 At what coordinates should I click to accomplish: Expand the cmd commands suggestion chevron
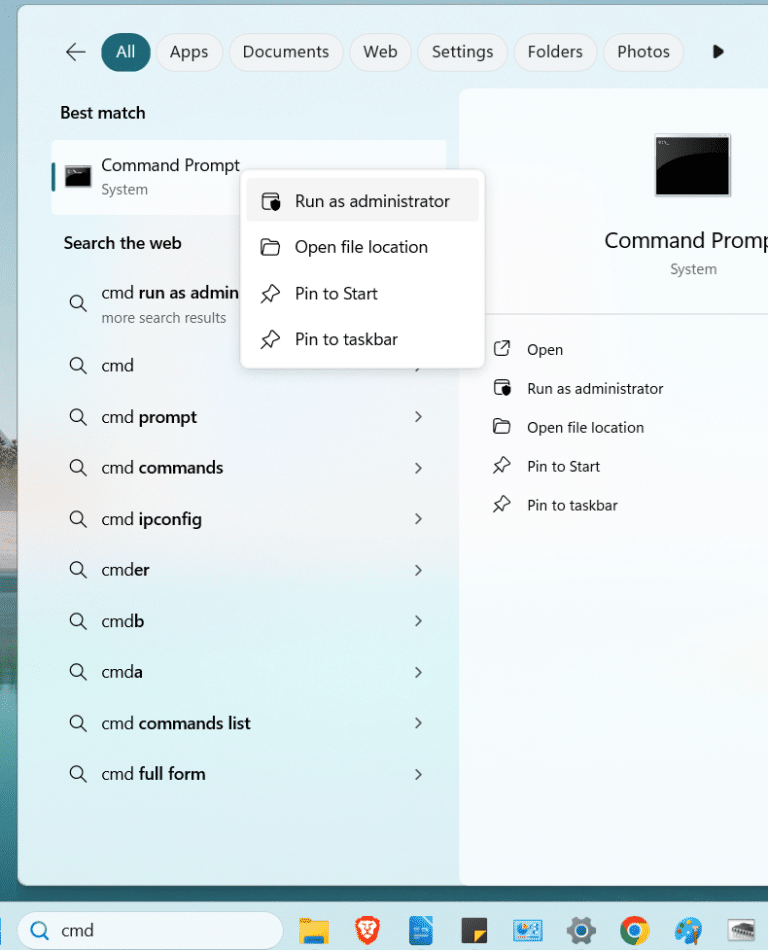[x=418, y=467]
